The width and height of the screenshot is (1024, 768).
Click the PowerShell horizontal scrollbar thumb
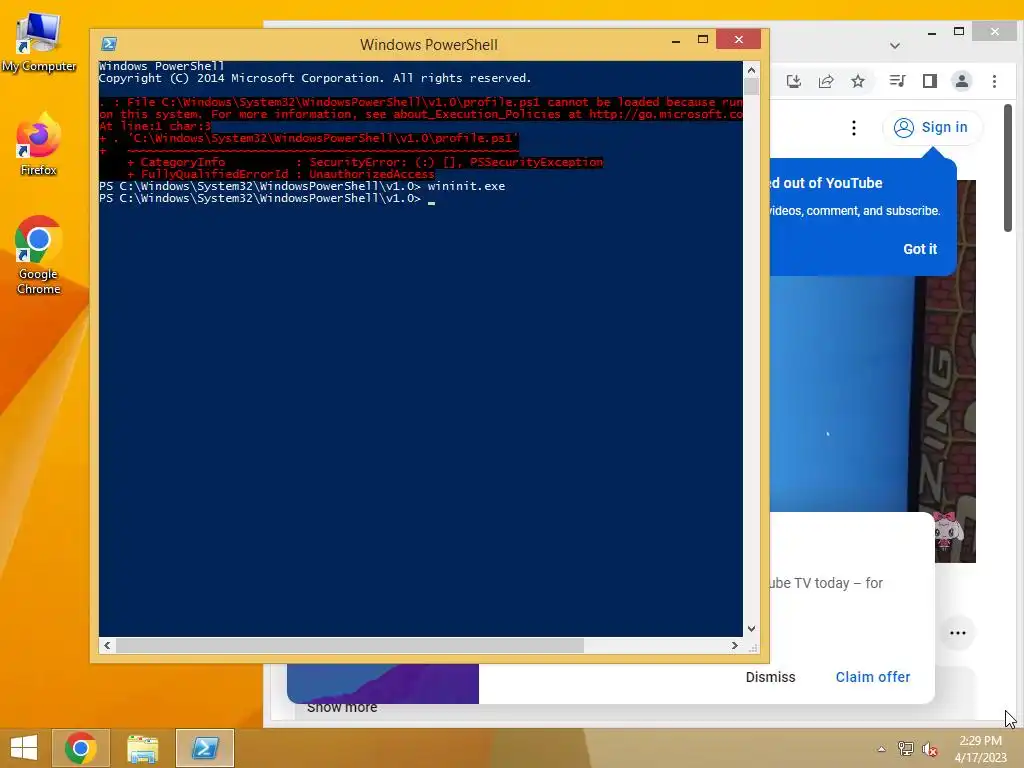pos(349,646)
